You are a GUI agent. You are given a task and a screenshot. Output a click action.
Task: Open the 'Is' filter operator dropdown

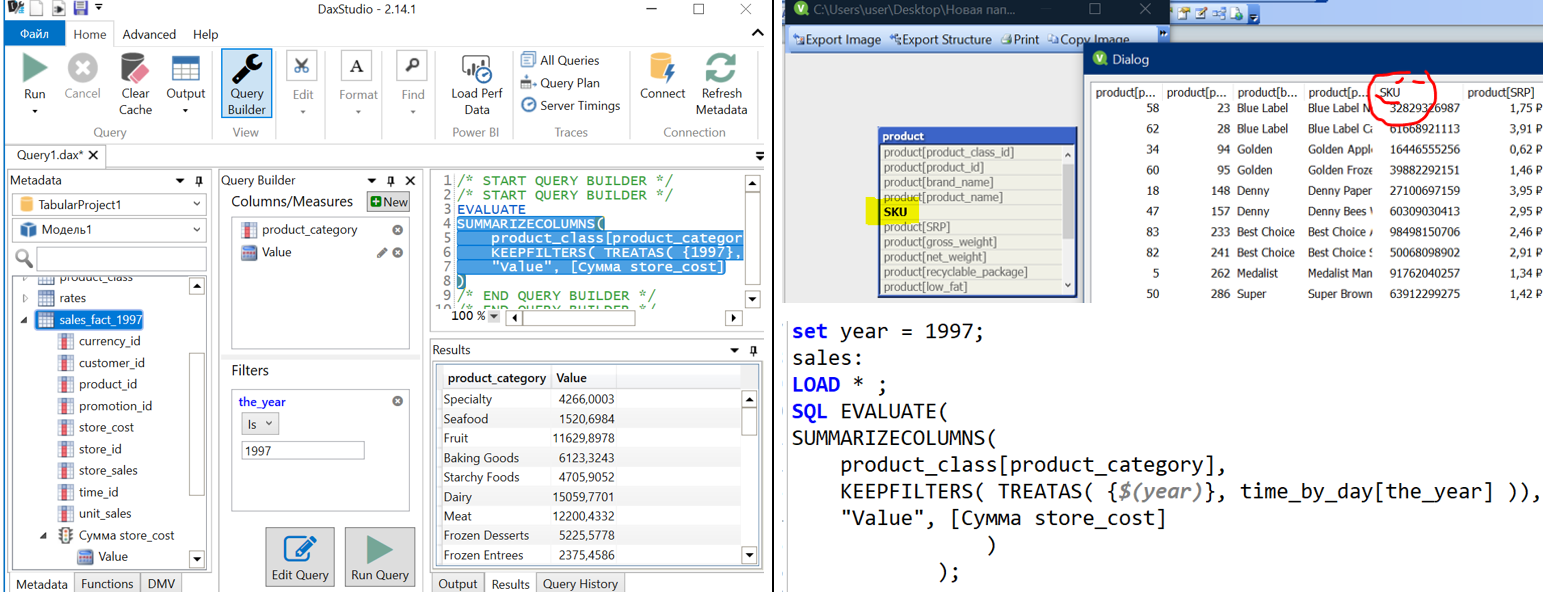pos(259,424)
